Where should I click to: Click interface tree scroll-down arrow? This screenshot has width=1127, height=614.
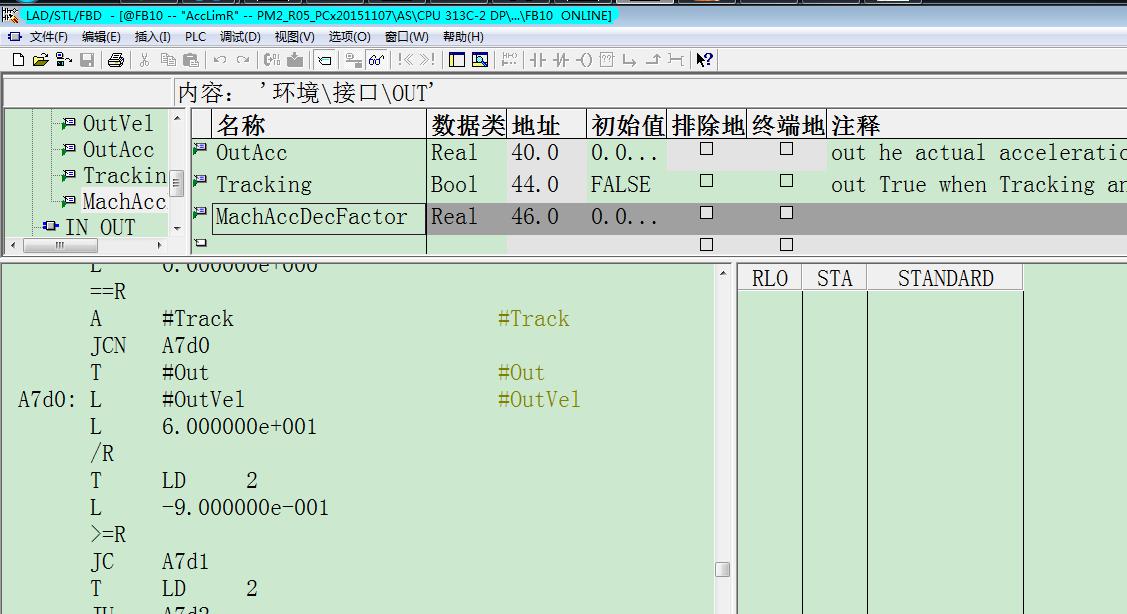pyautogui.click(x=178, y=229)
